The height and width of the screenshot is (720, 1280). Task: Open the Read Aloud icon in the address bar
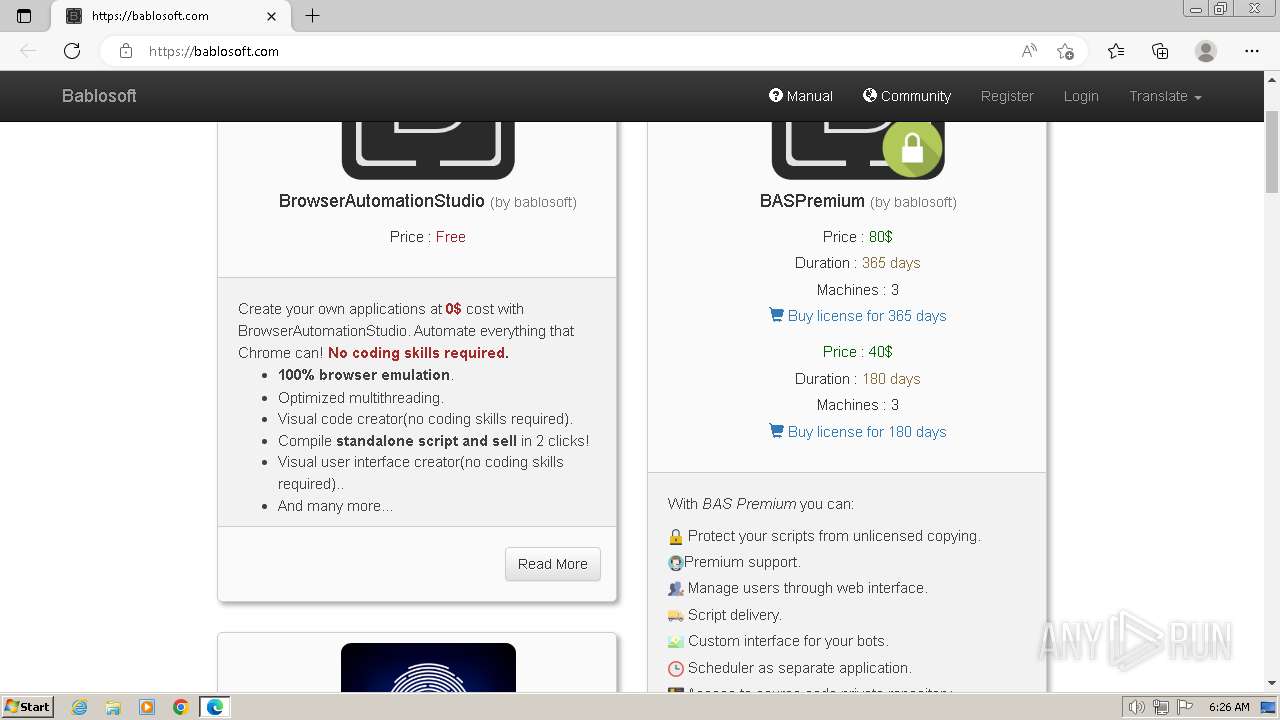pos(1029,51)
